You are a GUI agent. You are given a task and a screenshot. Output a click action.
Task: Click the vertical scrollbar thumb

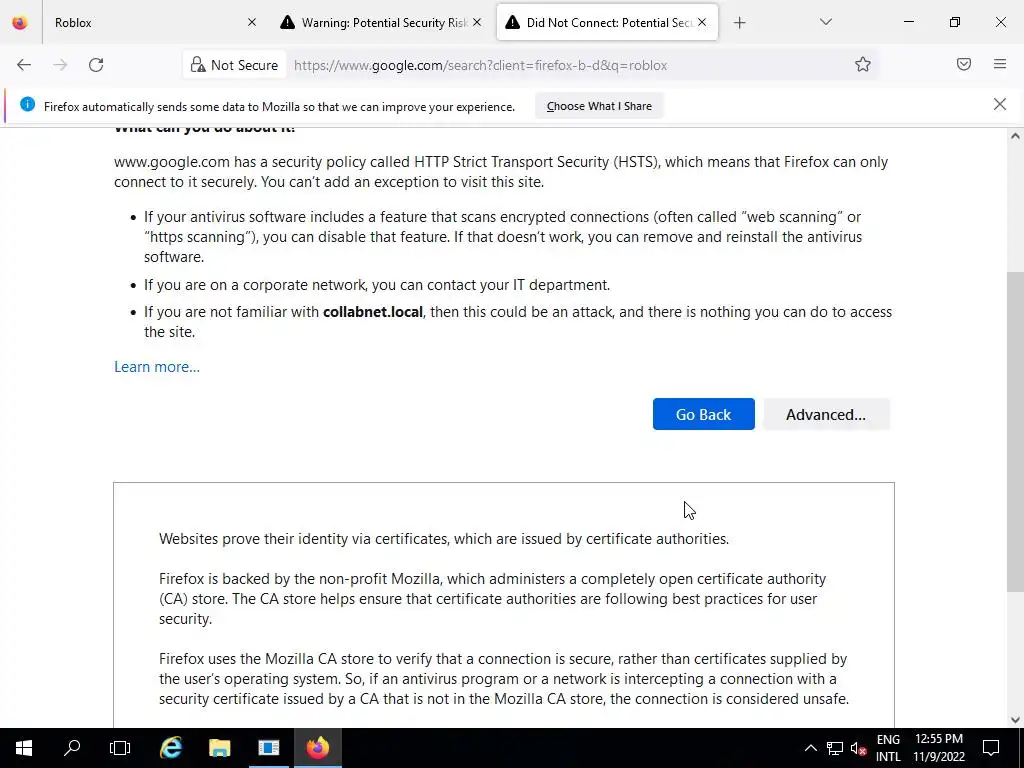click(x=1015, y=431)
